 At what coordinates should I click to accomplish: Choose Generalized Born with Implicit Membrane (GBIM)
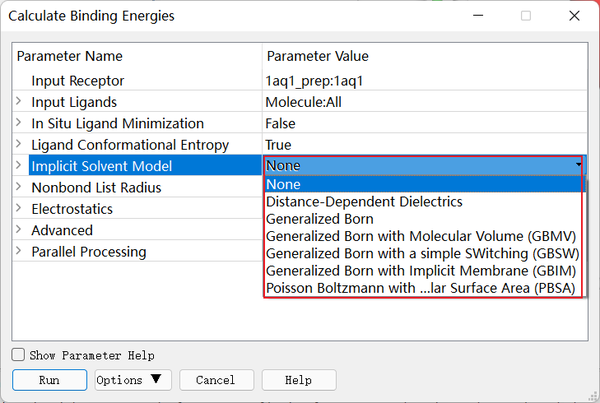tap(422, 271)
